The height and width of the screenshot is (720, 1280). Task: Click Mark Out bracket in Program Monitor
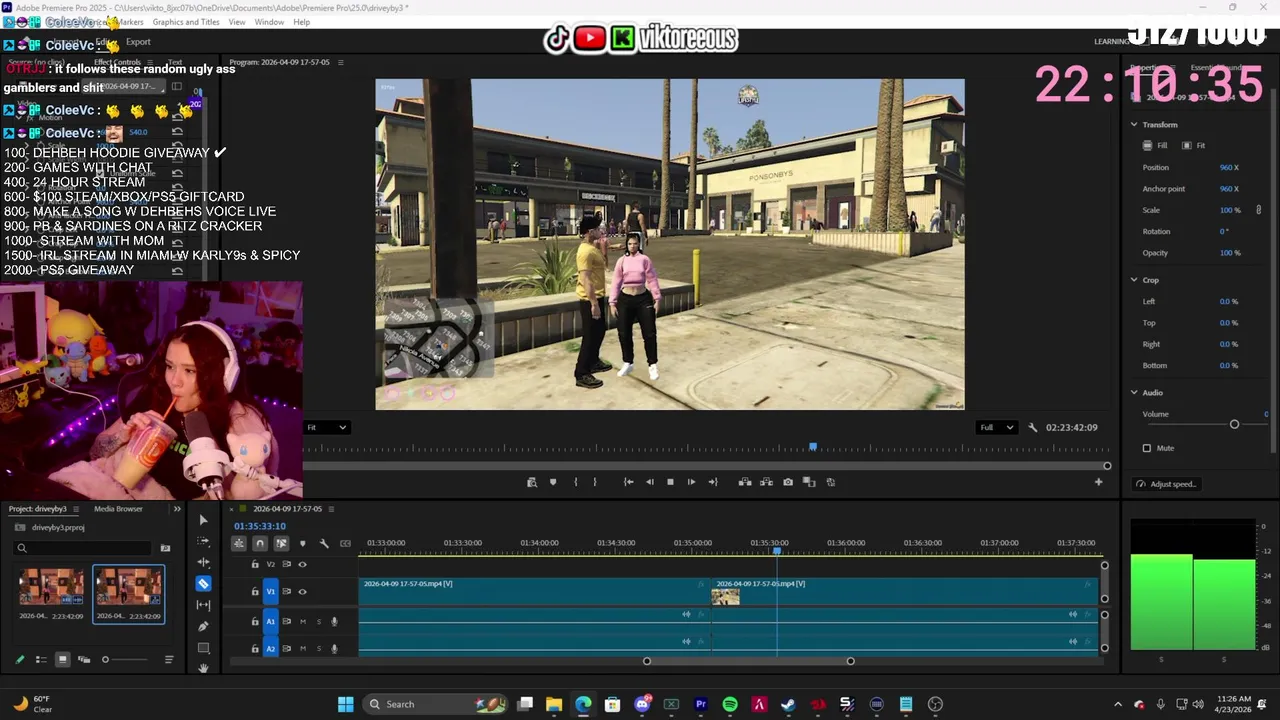pyautogui.click(x=595, y=482)
